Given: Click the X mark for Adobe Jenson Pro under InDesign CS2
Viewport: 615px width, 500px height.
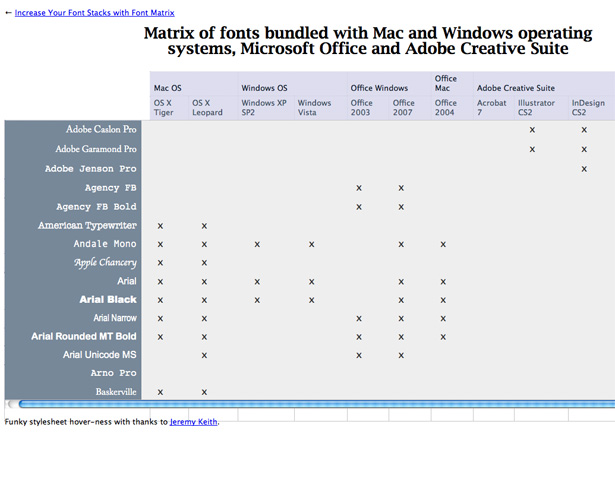Looking at the screenshot, I should 584,169.
